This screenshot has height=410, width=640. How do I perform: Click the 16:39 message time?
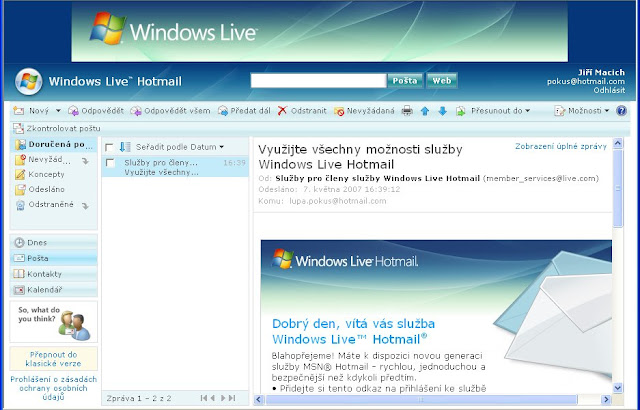(234, 163)
